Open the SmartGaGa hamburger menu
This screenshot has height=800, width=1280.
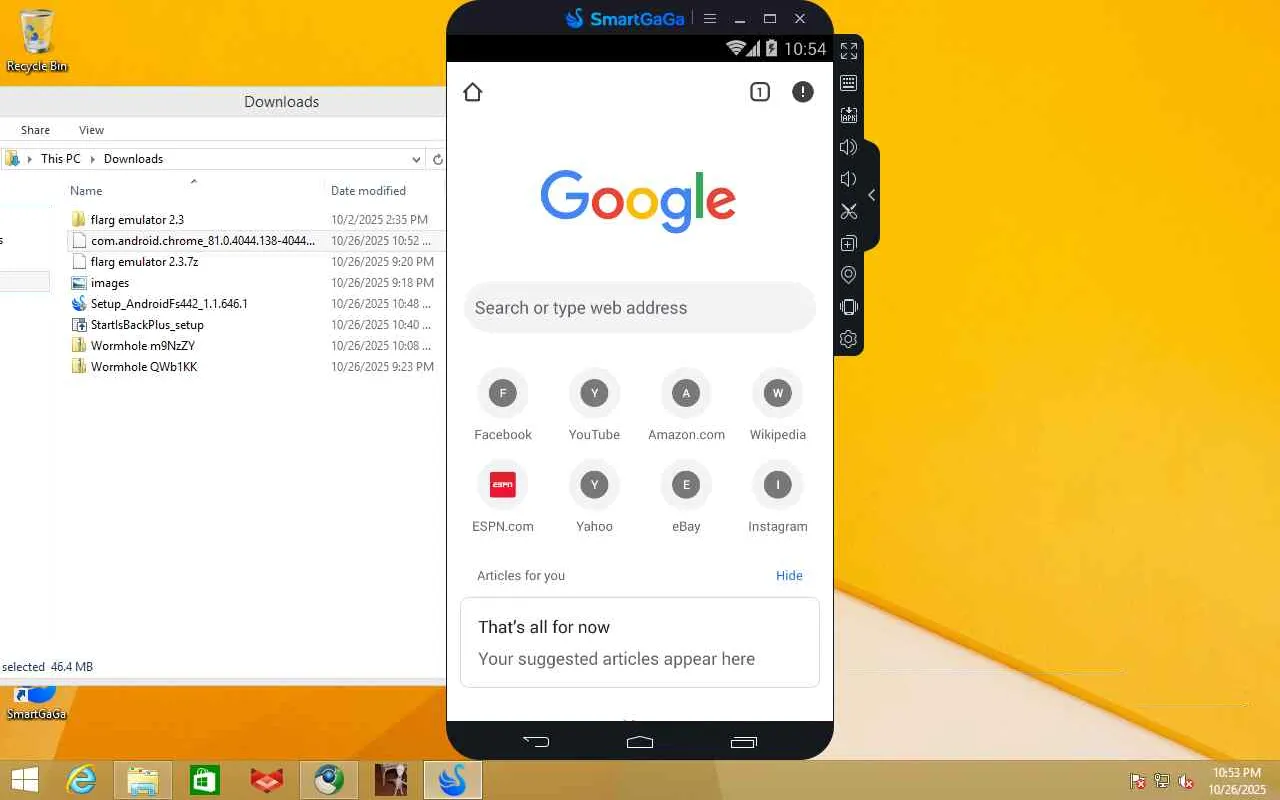click(710, 19)
